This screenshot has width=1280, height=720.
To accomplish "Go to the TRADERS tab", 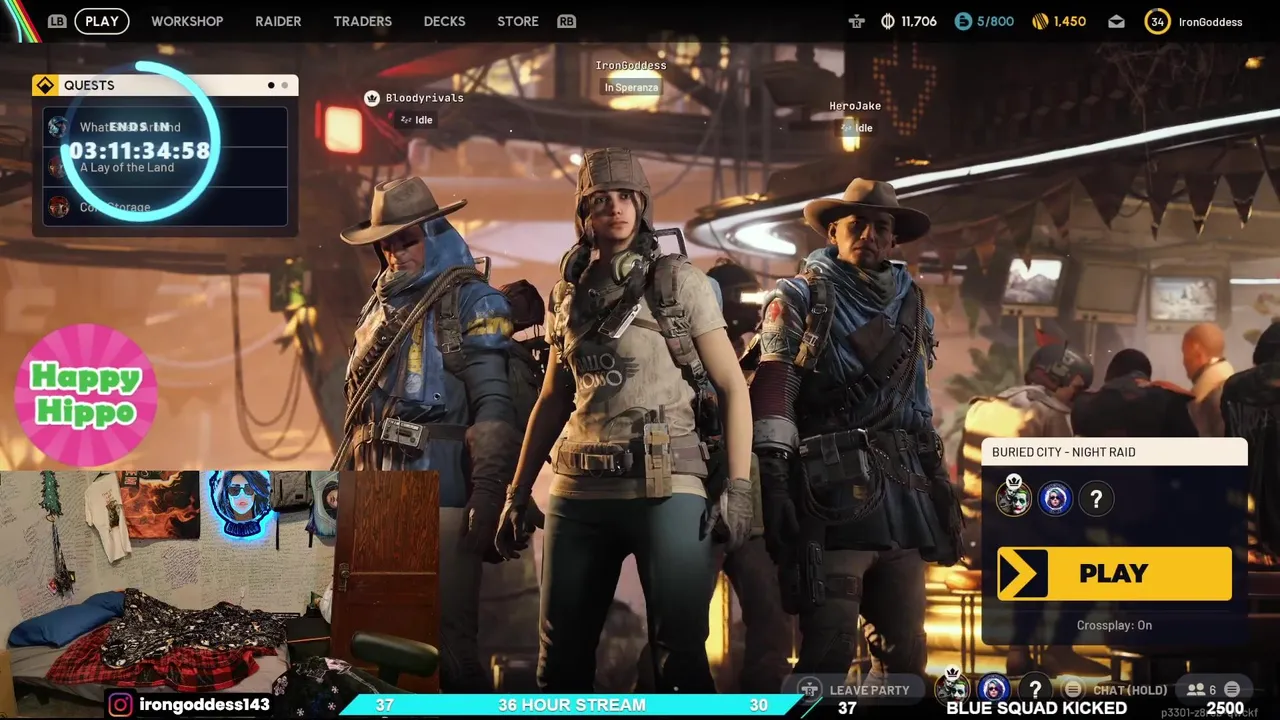I will coord(362,21).
